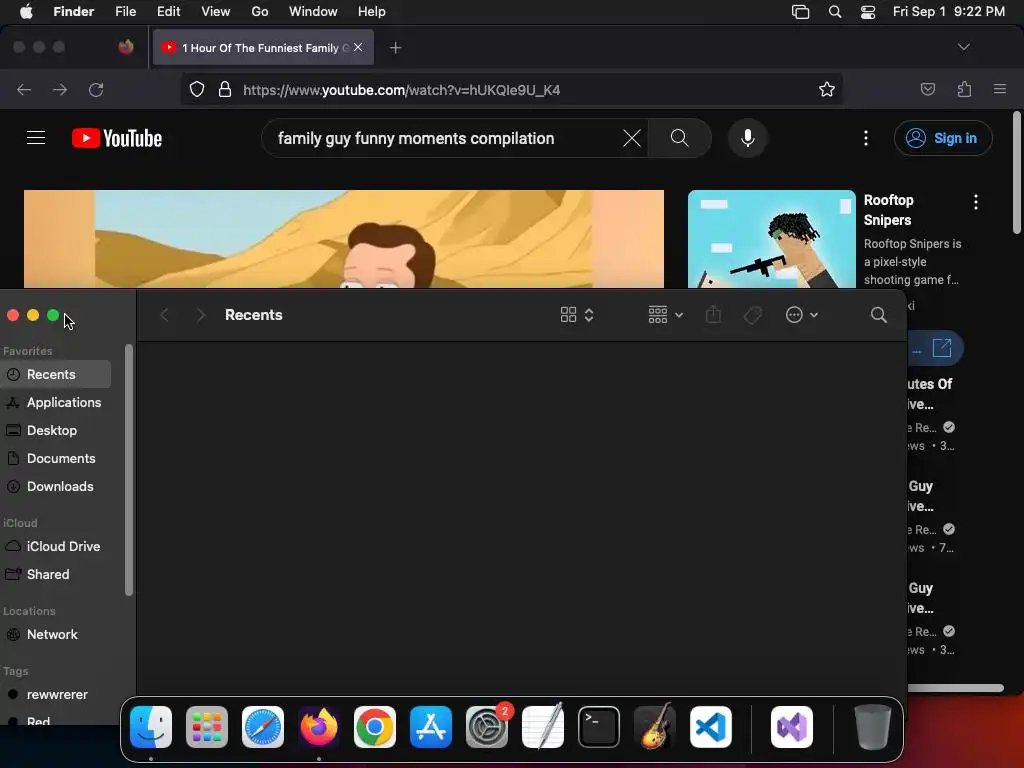
Task: Click the Finder Edit Tags icon
Action: [x=753, y=315]
